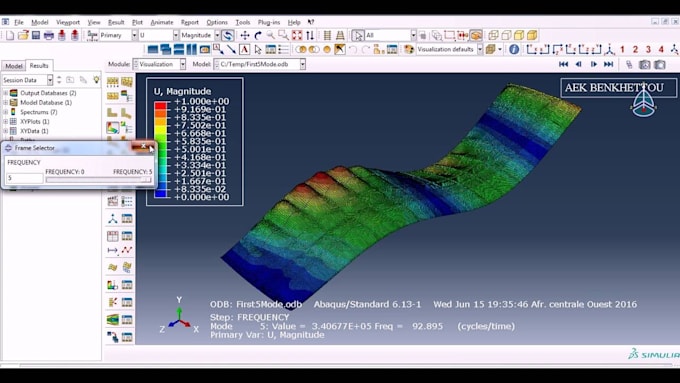The width and height of the screenshot is (680, 383).
Task: Expand the Spectrums (7) node
Action: pyautogui.click(x=6, y=112)
